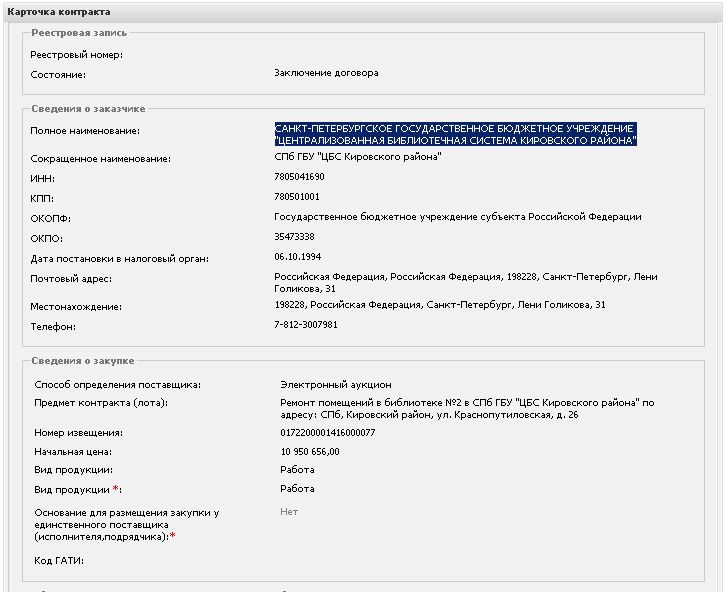Image resolution: width=724 pixels, height=592 pixels.
Task: Click the empty Код ГАТИ value area
Action: pos(462,561)
